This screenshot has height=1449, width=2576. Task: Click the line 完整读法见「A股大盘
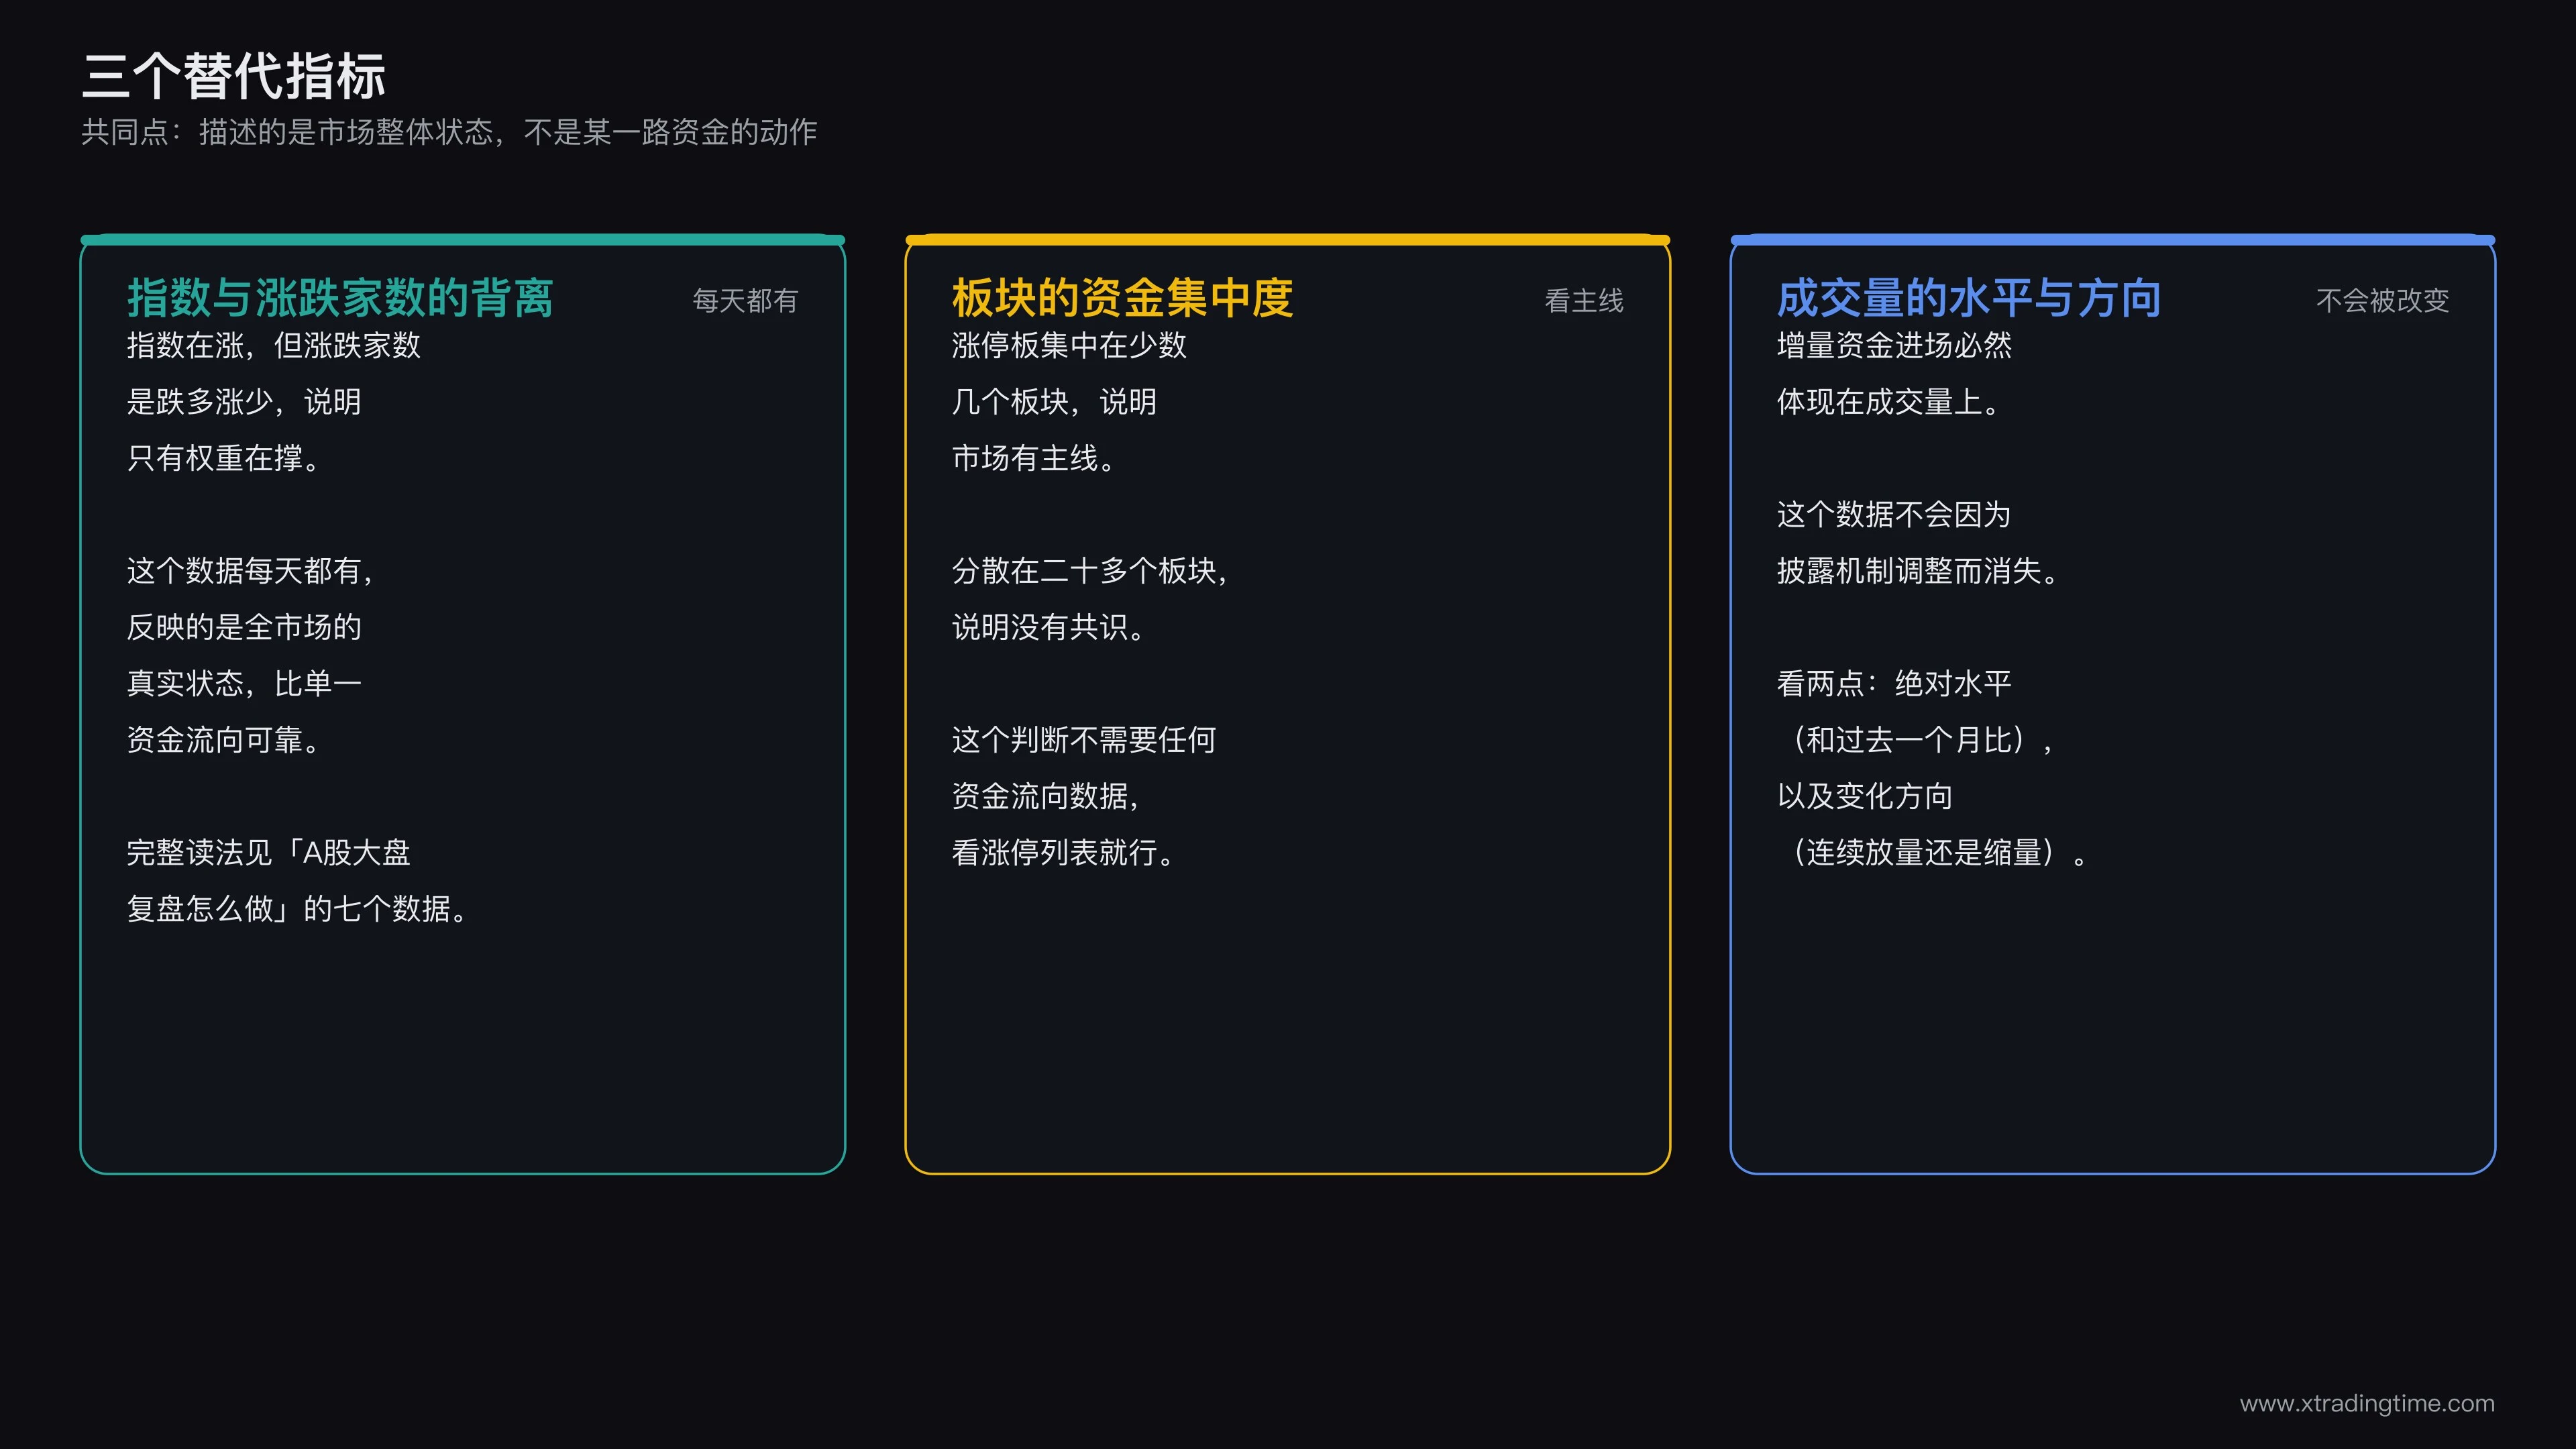268,853
